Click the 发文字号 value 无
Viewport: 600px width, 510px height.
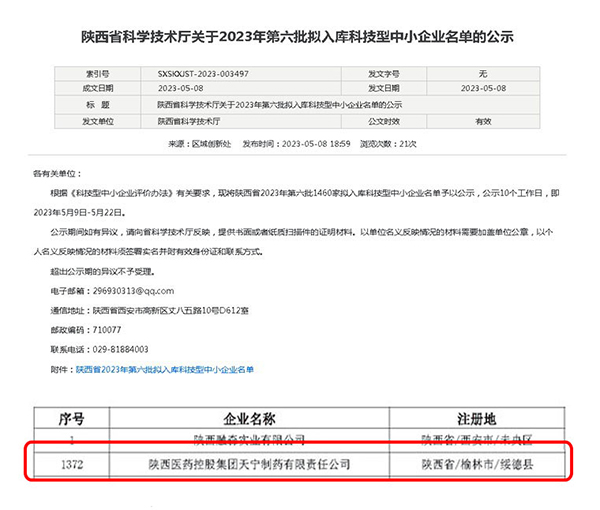pos(483,74)
